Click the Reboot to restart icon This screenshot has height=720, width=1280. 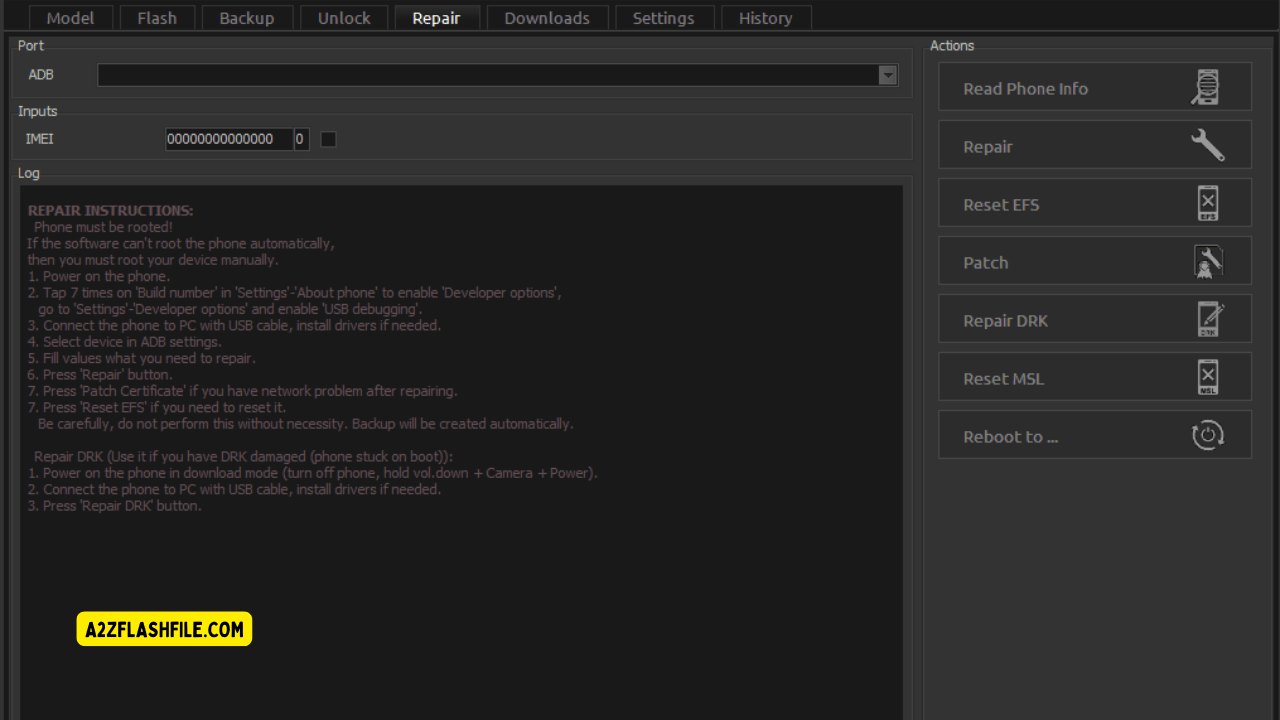point(1207,434)
